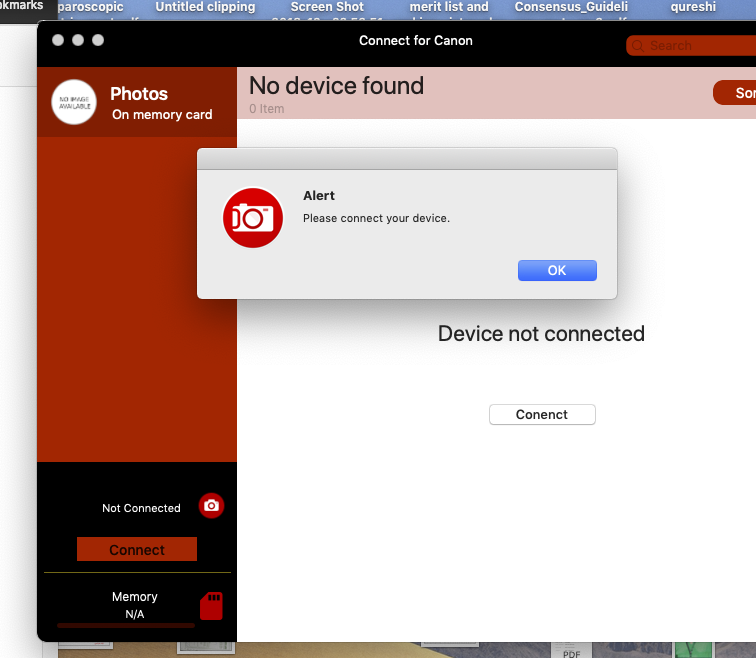Click the round camera icon beside Not Connected
The height and width of the screenshot is (658, 756).
(211, 506)
